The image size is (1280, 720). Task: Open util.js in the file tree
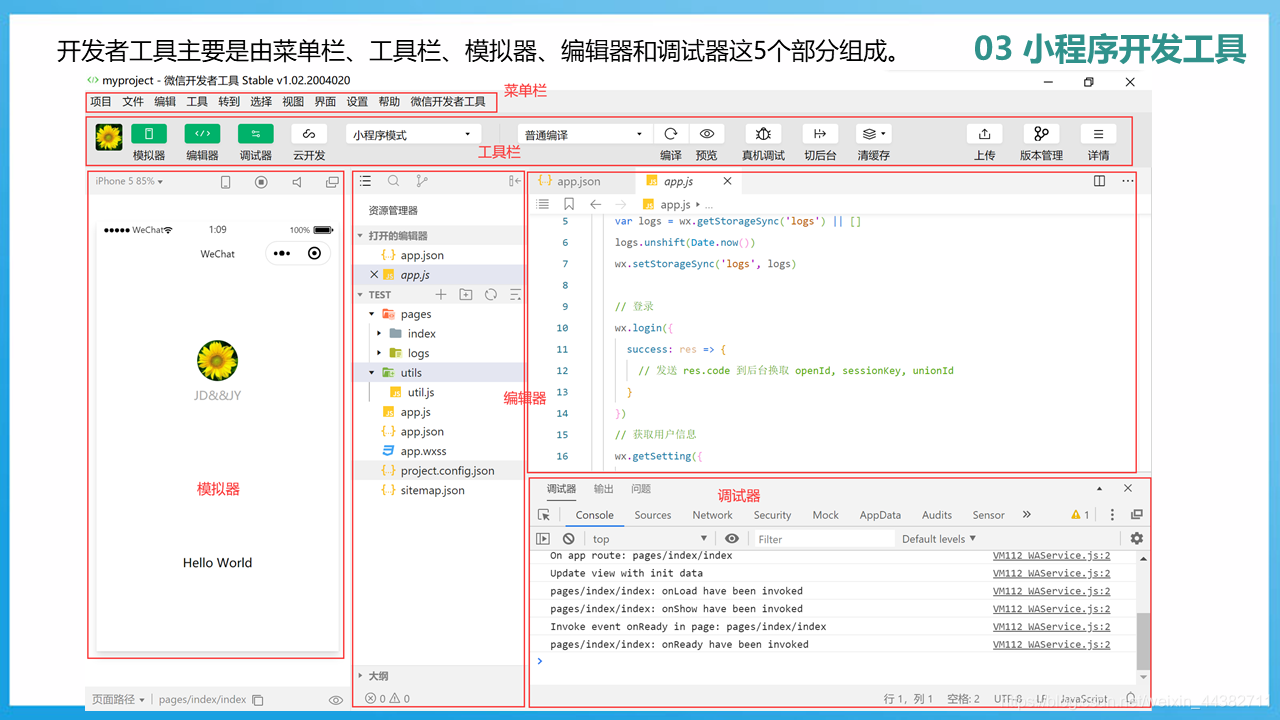pyautogui.click(x=420, y=392)
